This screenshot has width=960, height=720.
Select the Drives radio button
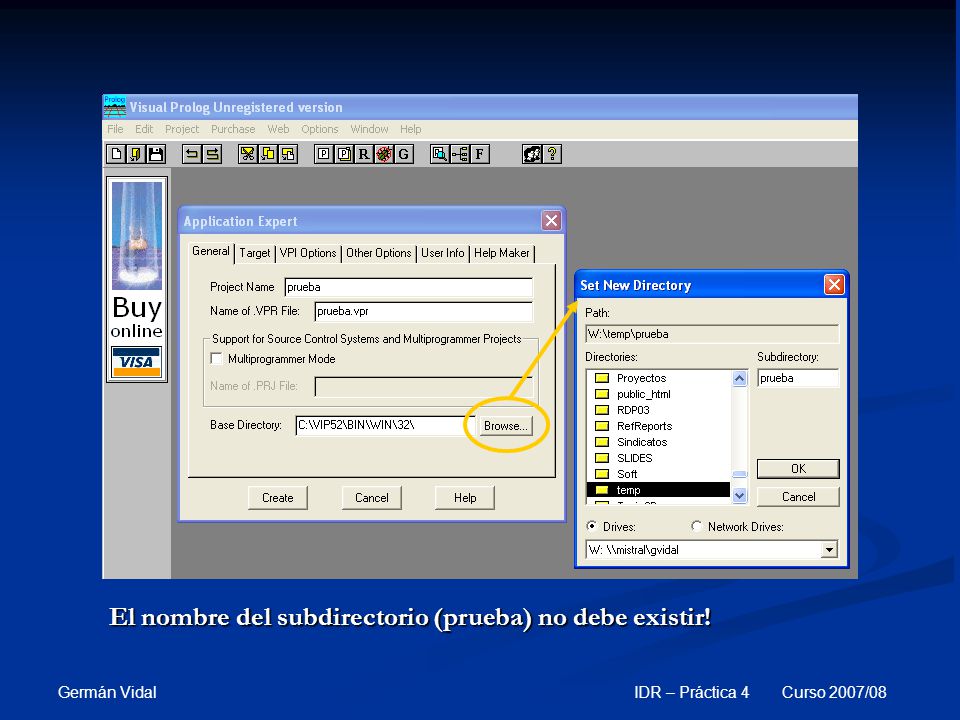coord(591,526)
